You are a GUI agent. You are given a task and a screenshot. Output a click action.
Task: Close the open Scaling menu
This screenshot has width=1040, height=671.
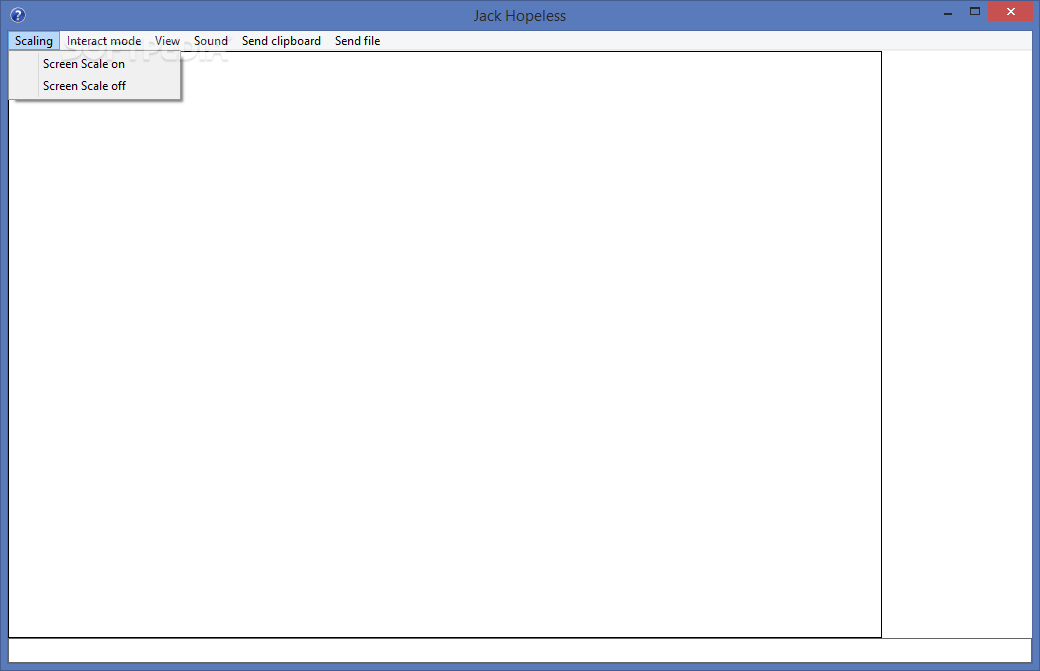click(x=34, y=40)
